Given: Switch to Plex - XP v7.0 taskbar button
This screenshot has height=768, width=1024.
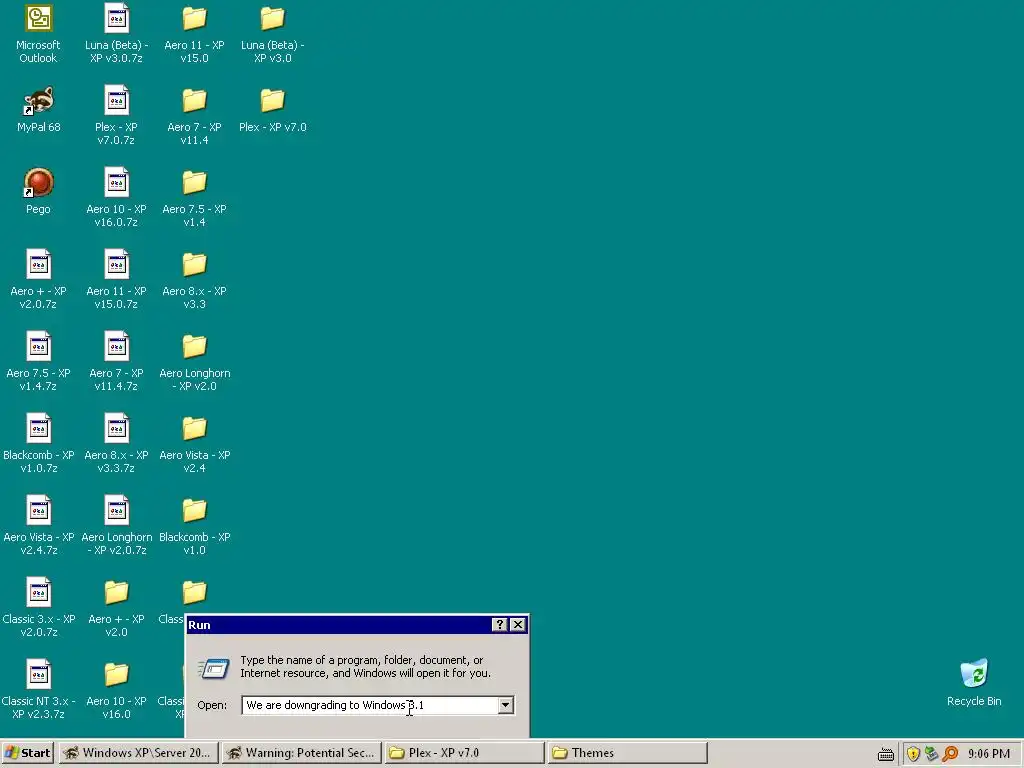Looking at the screenshot, I should point(464,753).
